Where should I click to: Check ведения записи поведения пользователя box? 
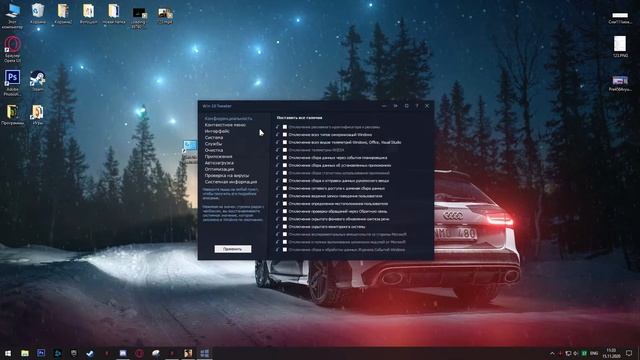pyautogui.click(x=285, y=196)
